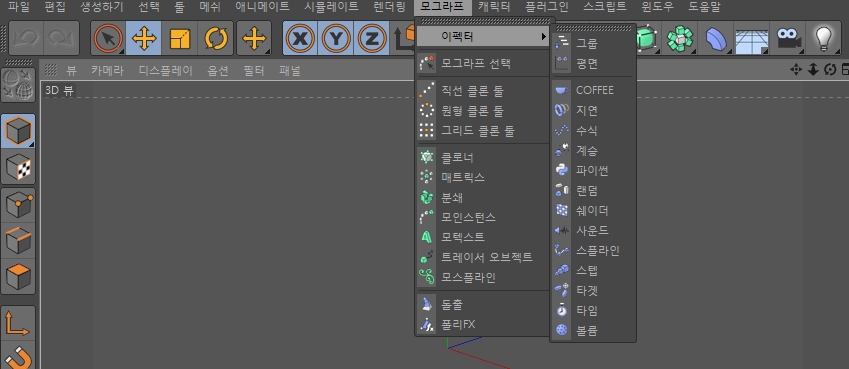Toggle Z axis lock

coord(371,38)
